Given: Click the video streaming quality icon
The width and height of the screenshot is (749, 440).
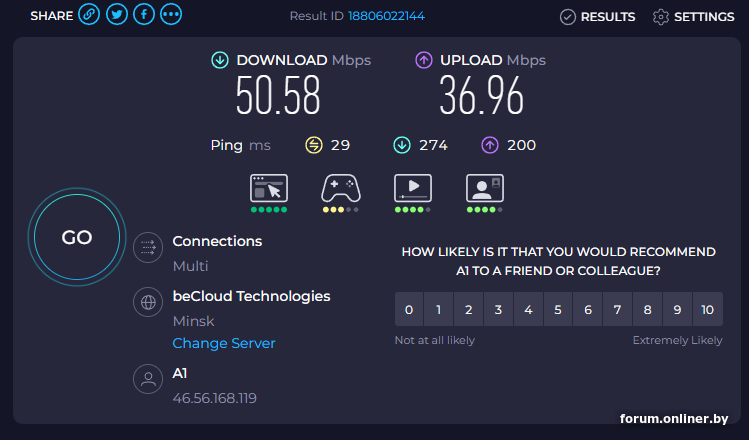Looking at the screenshot, I should (413, 188).
